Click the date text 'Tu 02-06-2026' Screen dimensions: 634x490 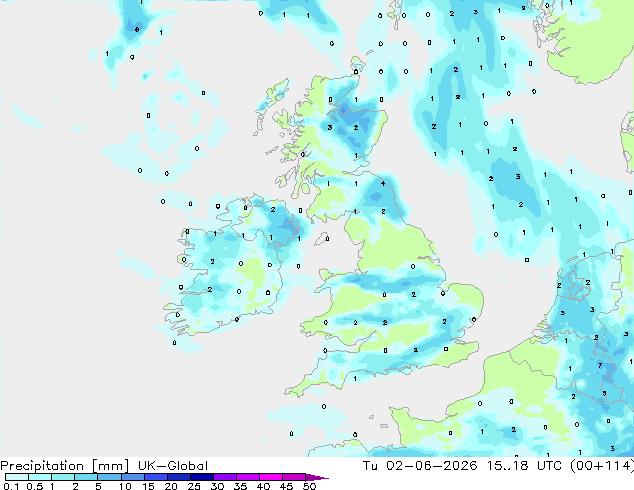click(420, 465)
